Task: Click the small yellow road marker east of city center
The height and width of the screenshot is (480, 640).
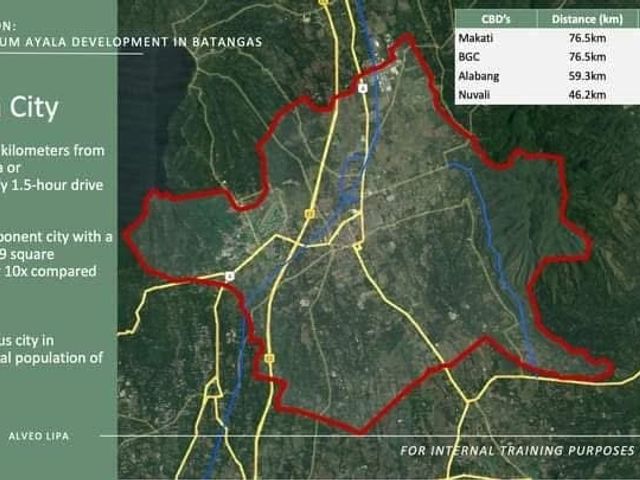Action: [358, 246]
